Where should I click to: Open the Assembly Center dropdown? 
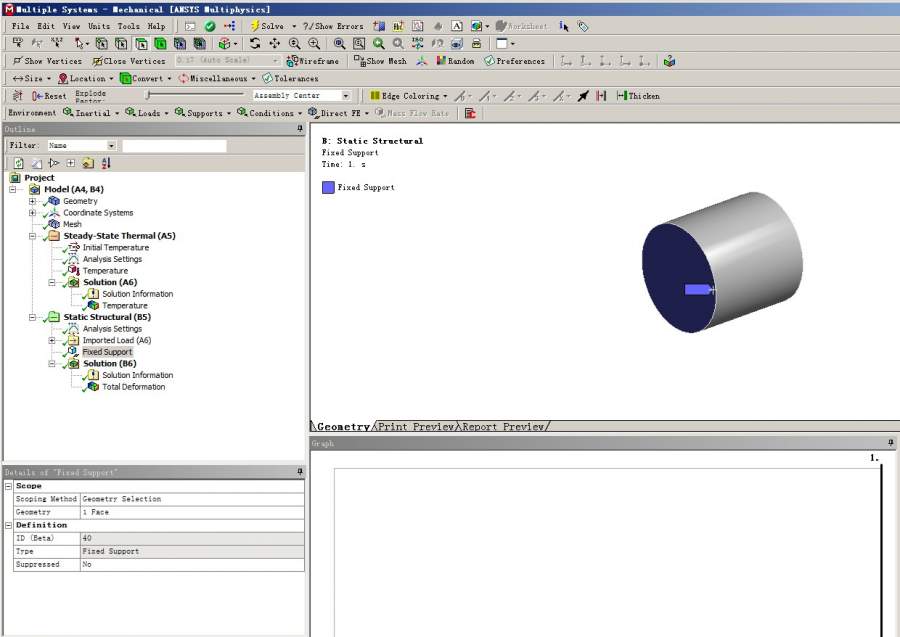tap(346, 96)
